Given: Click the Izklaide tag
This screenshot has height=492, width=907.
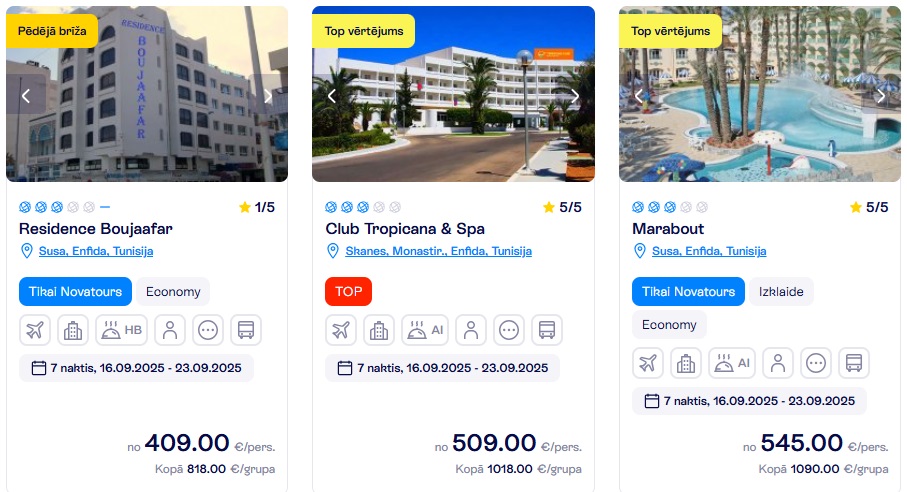Looking at the screenshot, I should coord(781,291).
